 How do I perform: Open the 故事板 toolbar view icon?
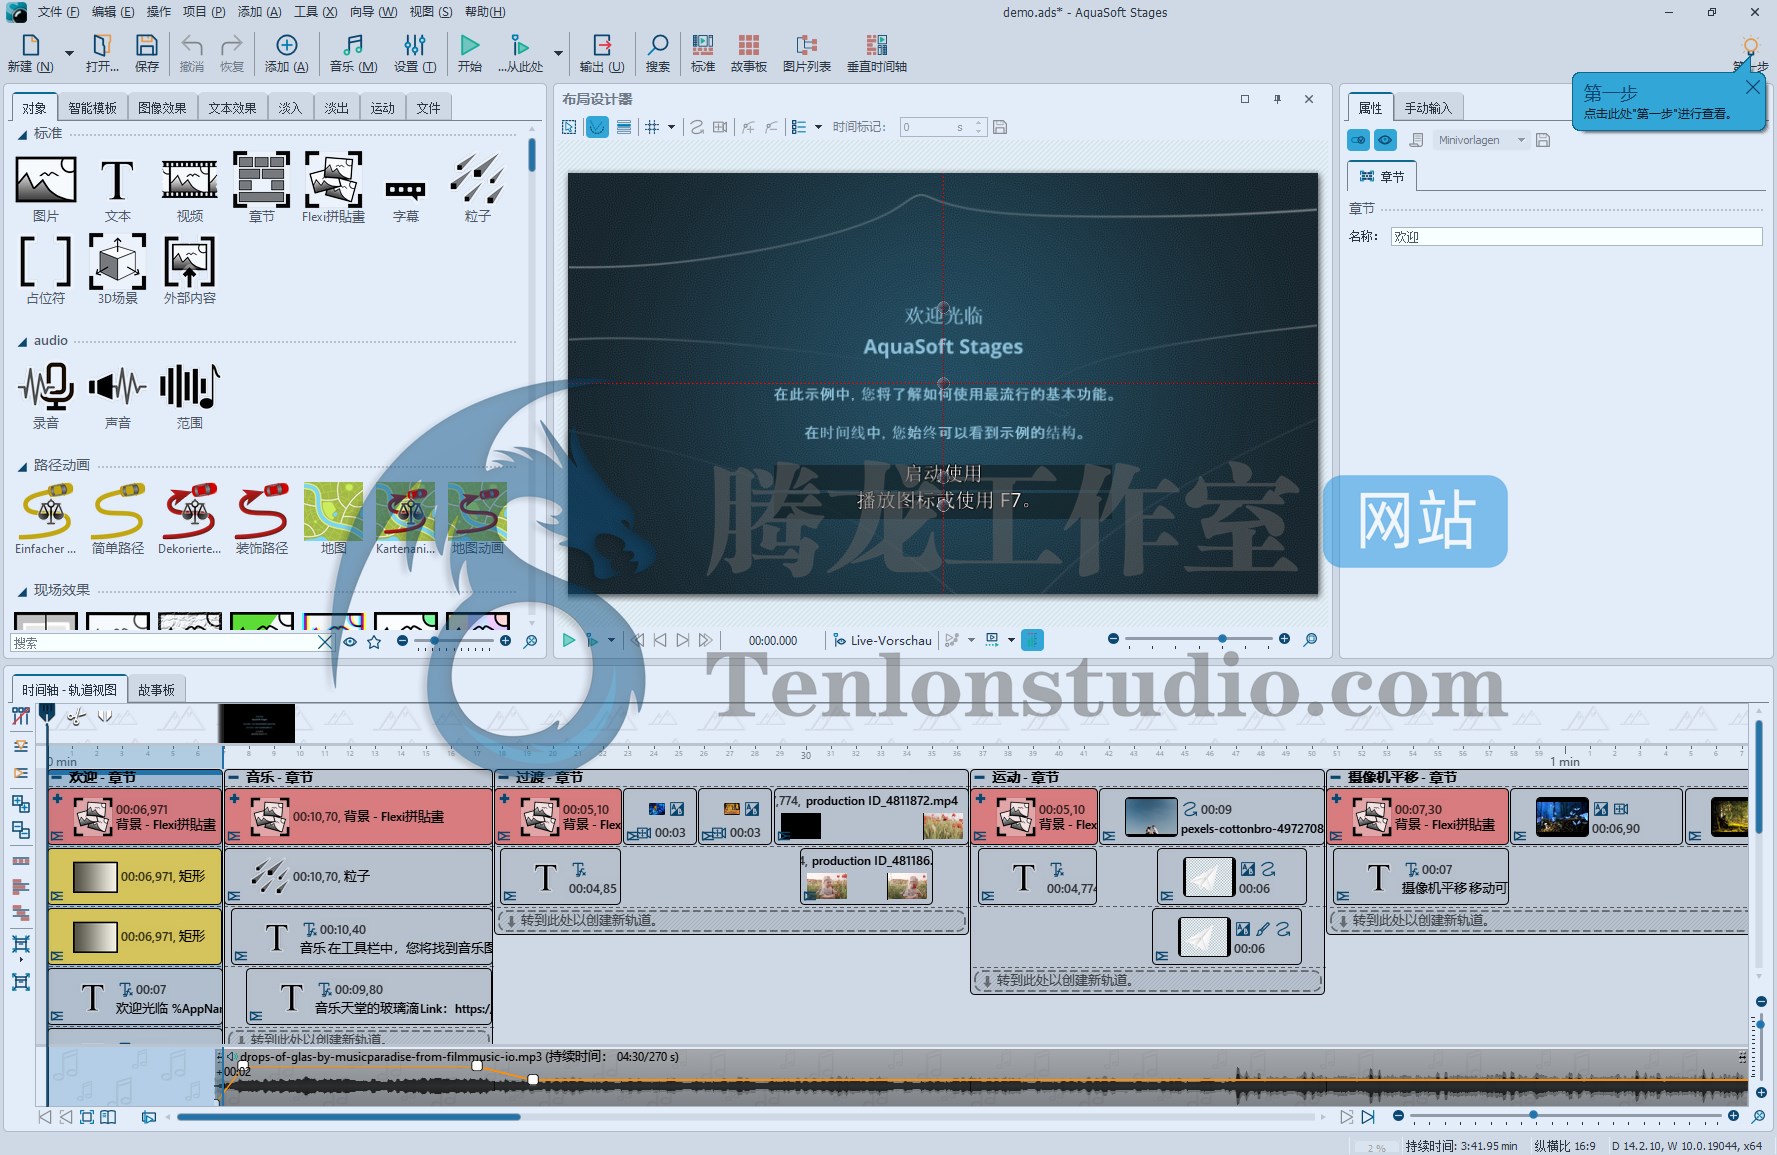point(749,53)
